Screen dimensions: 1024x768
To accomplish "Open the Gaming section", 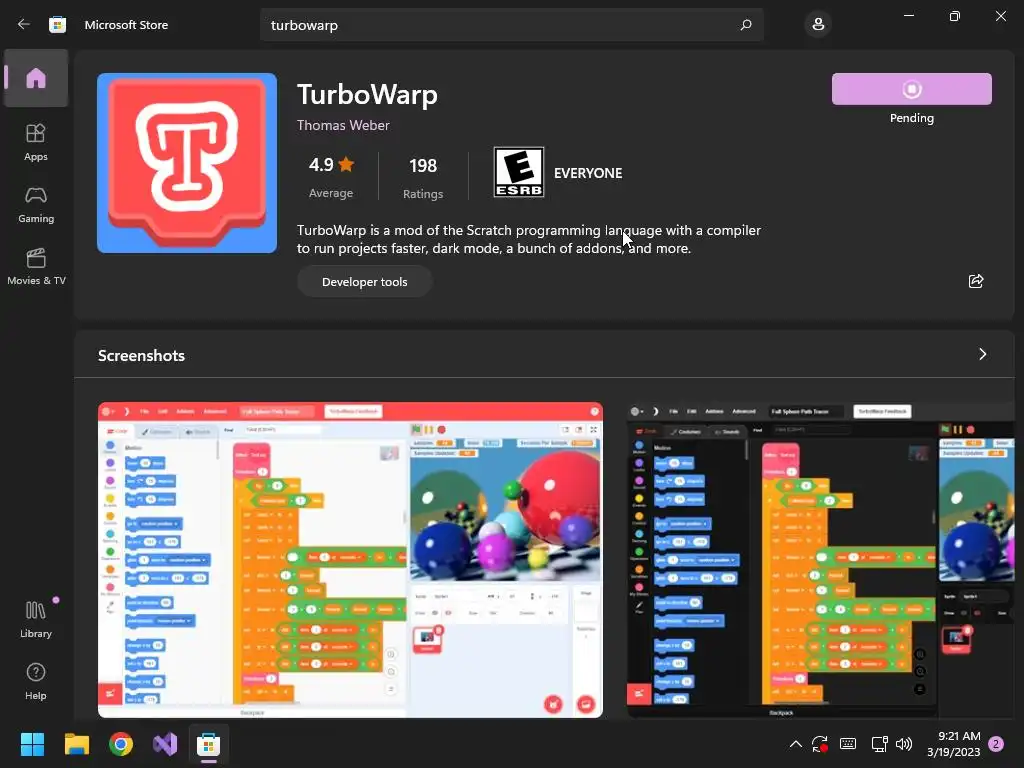I will (x=36, y=204).
